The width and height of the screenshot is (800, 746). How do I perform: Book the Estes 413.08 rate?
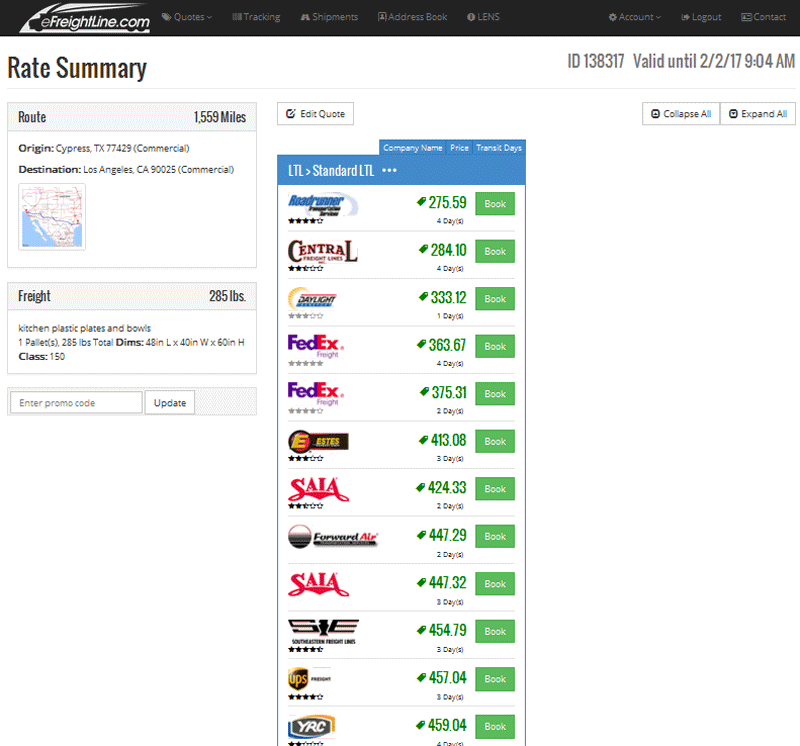495,441
